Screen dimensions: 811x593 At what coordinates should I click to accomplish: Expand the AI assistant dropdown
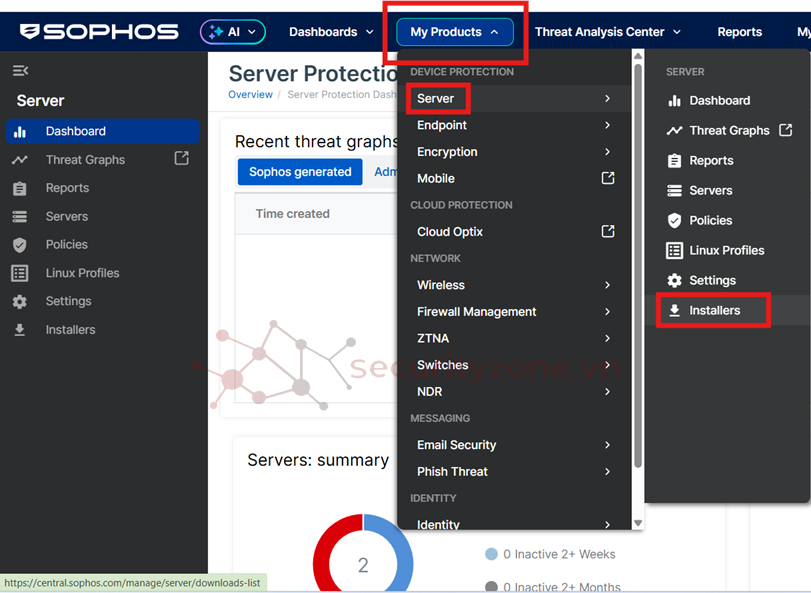(x=233, y=32)
